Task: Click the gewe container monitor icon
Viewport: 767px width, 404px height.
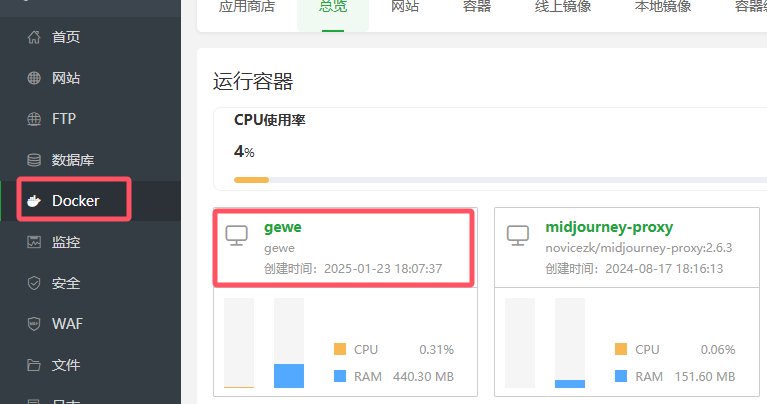Action: pos(237,235)
